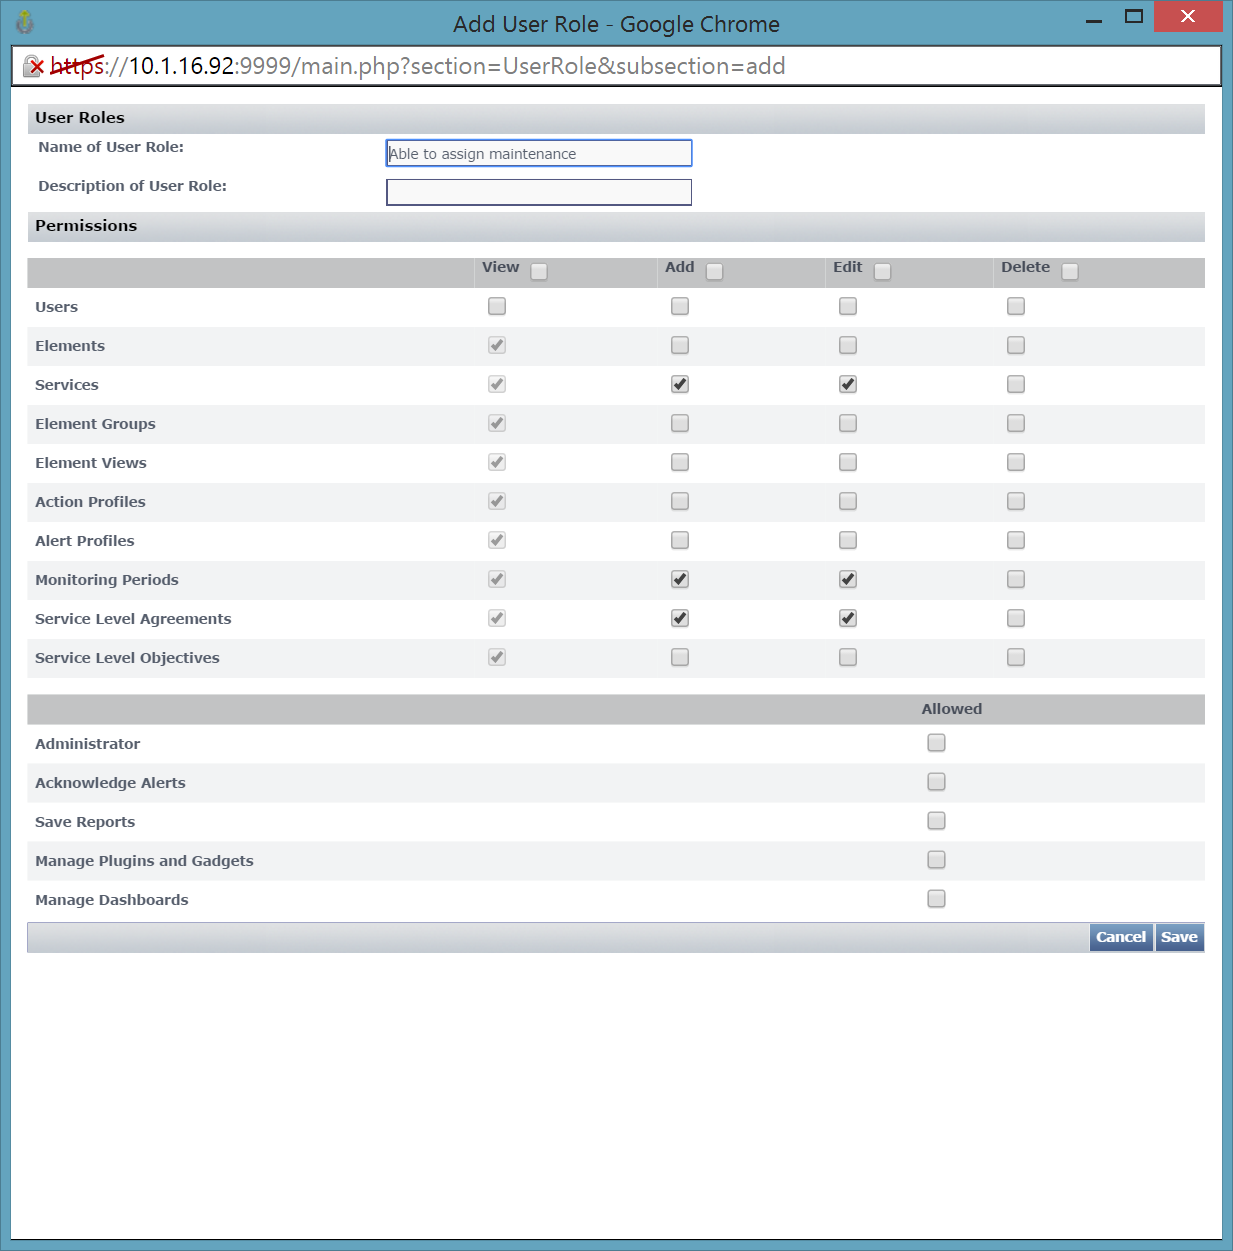This screenshot has width=1233, height=1251.
Task: Check the Elements Delete checkbox
Action: coord(1016,345)
